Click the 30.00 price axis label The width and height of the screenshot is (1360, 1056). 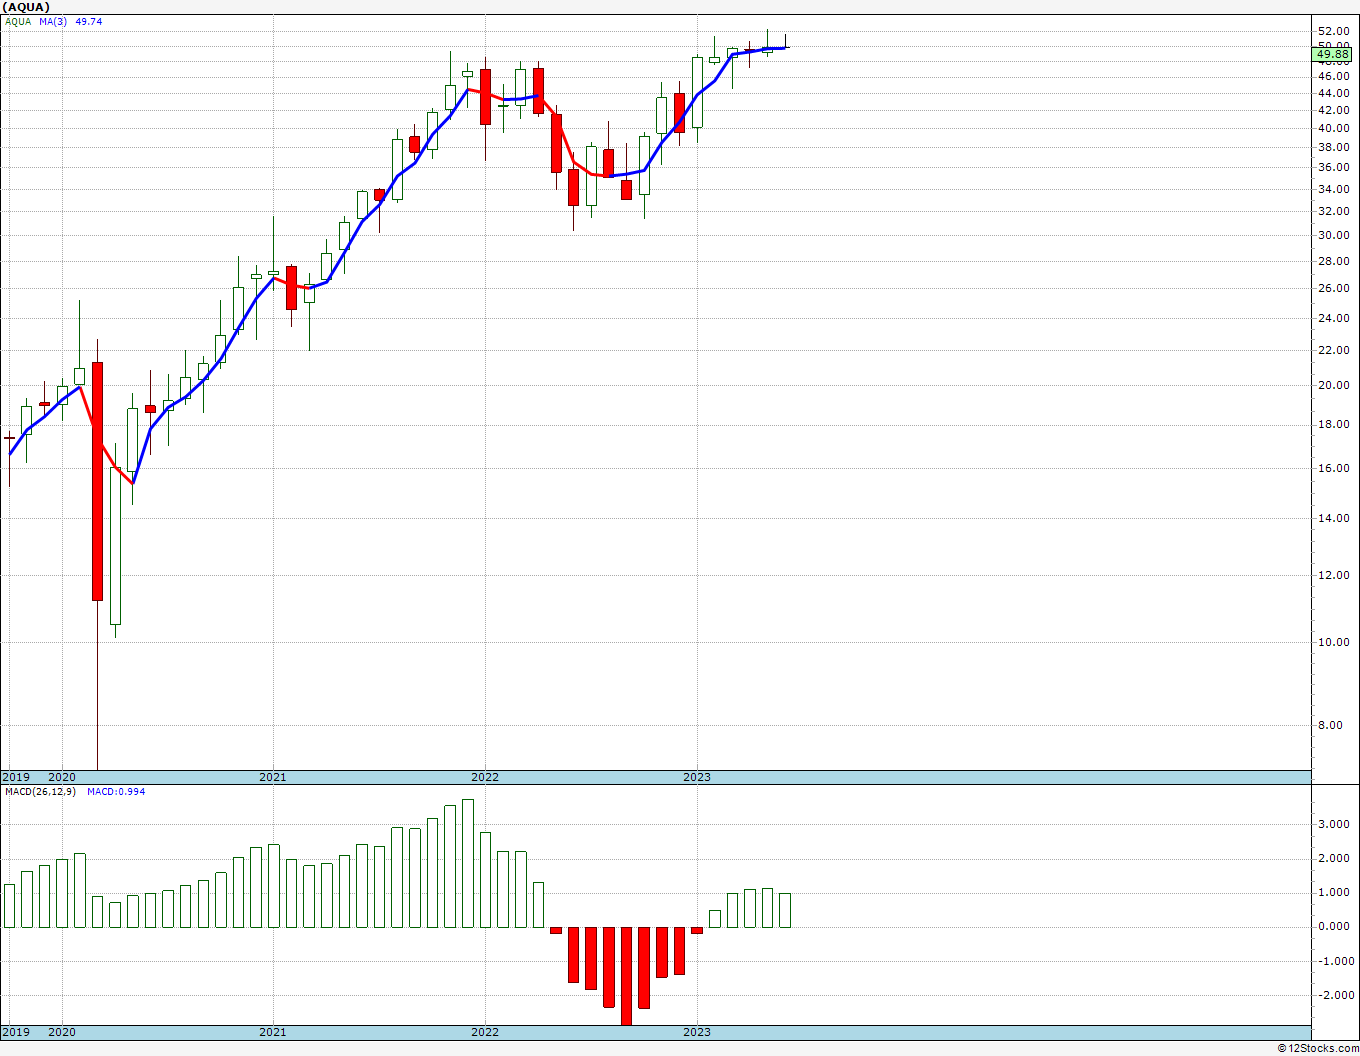point(1333,235)
